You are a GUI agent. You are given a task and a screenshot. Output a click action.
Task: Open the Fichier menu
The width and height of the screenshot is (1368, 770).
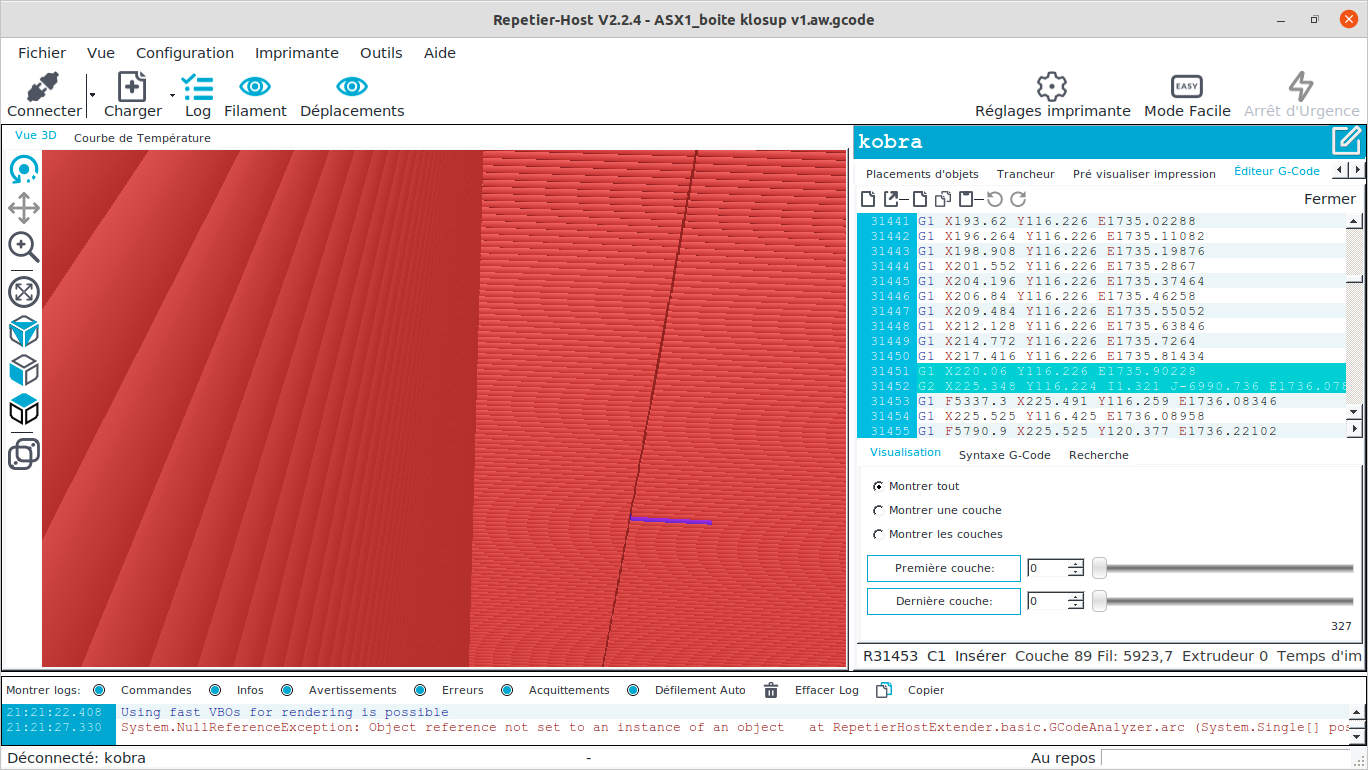[42, 53]
